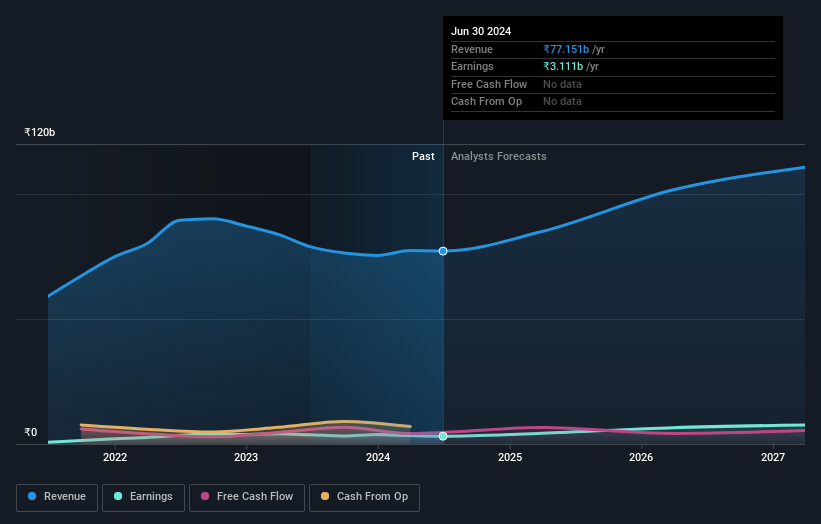This screenshot has height=524, width=821.
Task: Click the Cash From Op No data tooltip value
Action: (562, 102)
